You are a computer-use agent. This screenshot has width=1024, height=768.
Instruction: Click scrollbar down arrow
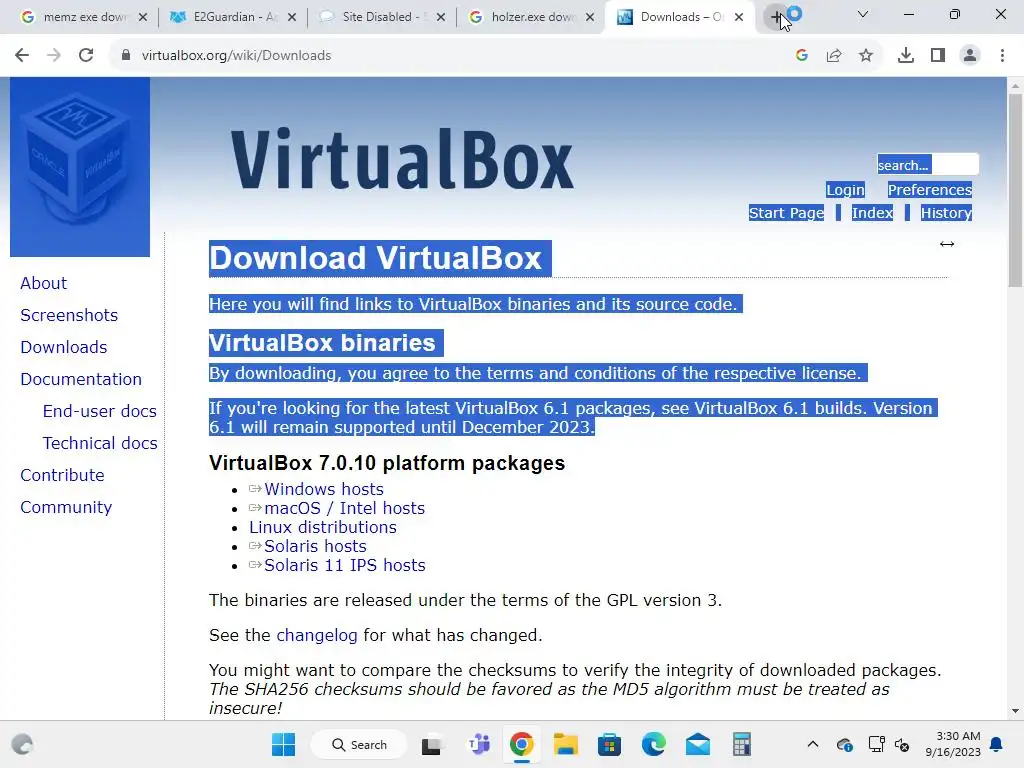coord(1015,711)
